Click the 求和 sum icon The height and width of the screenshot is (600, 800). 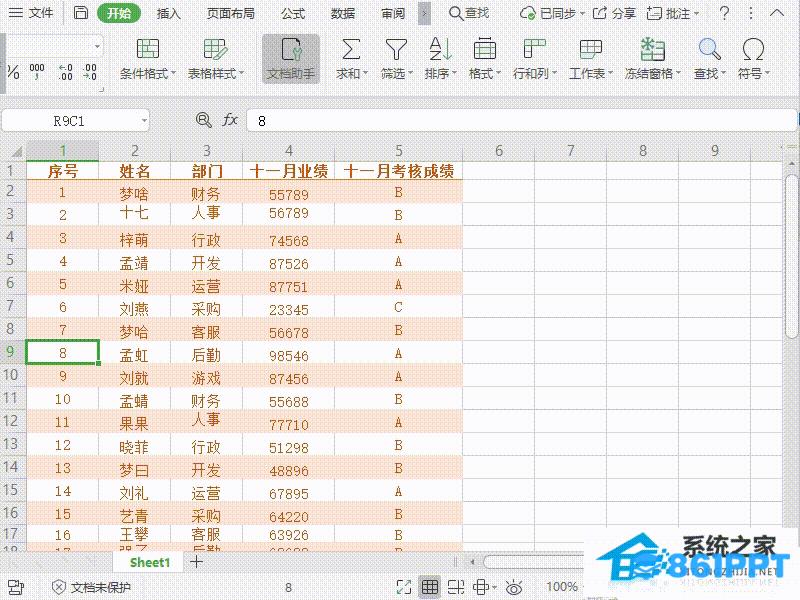click(x=351, y=50)
